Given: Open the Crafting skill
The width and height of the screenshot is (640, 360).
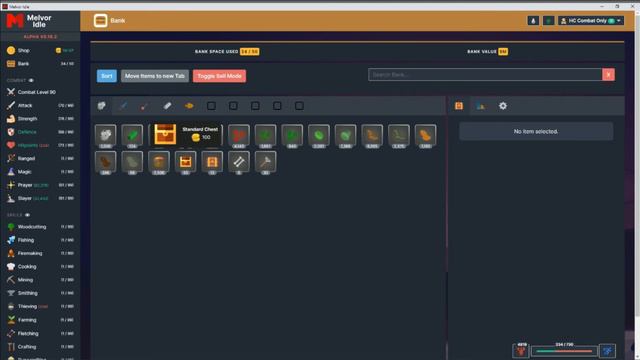Looking at the screenshot, I should [x=40, y=347].
